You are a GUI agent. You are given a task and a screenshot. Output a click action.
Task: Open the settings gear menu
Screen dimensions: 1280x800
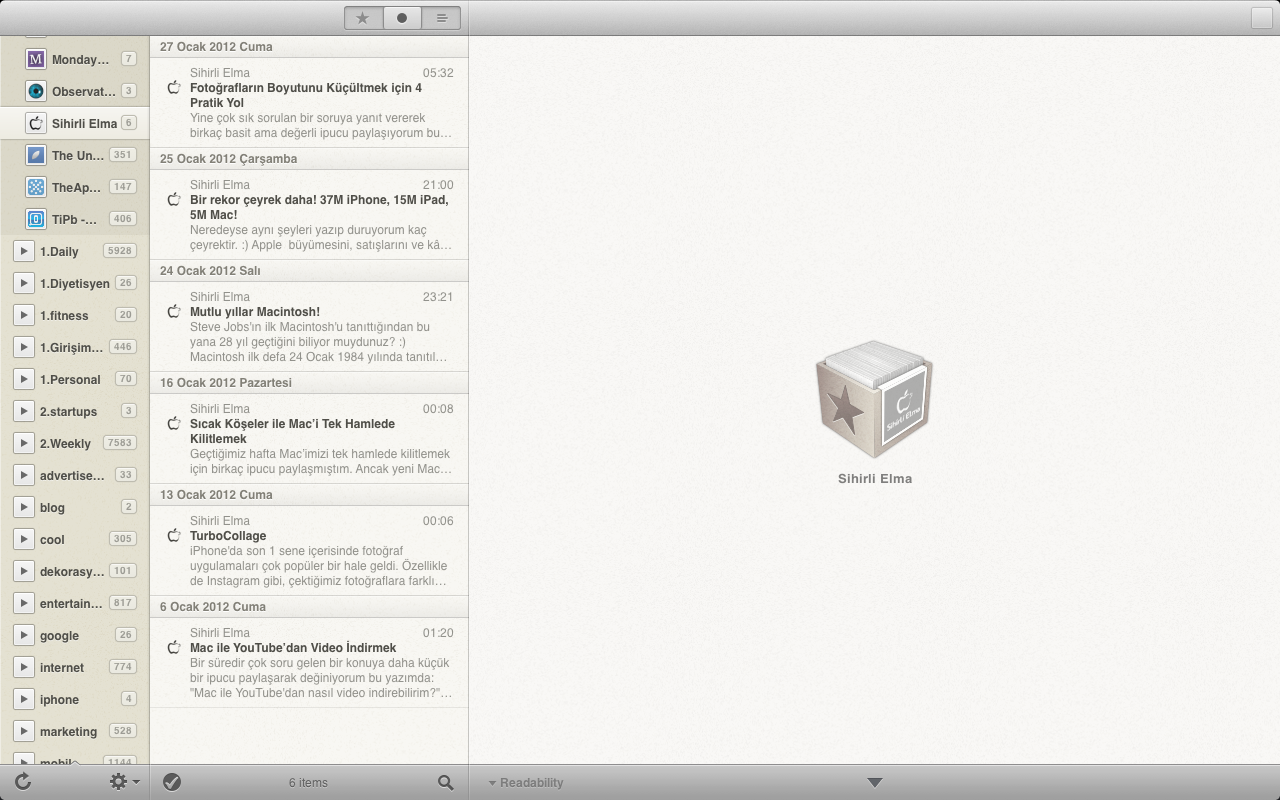point(123,782)
